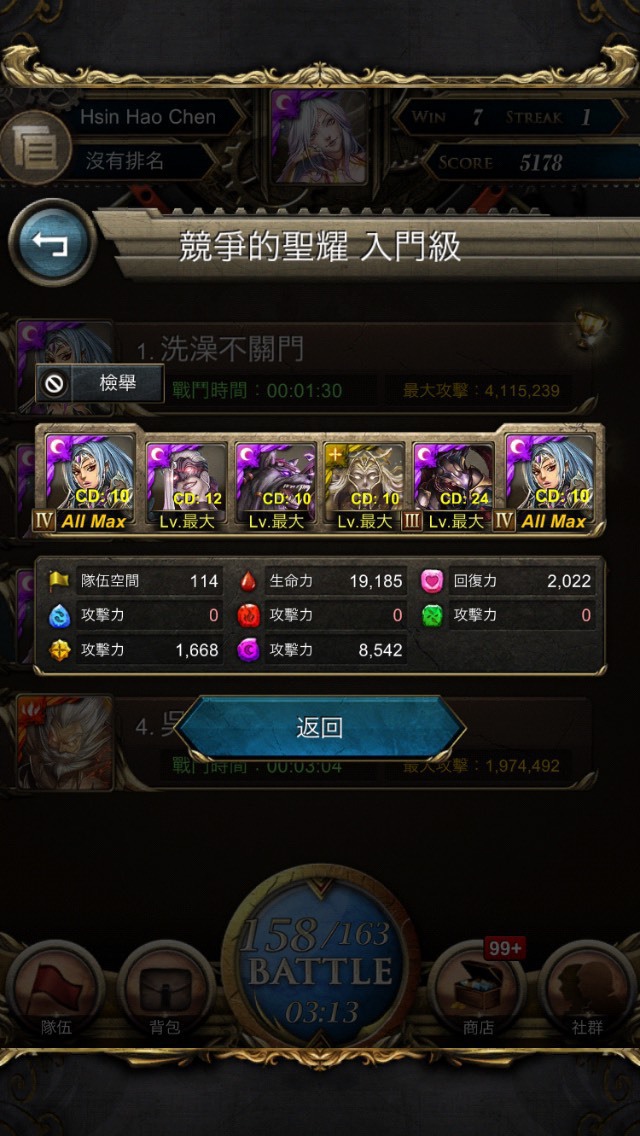Select the first All Max blue-haired card

90,478
